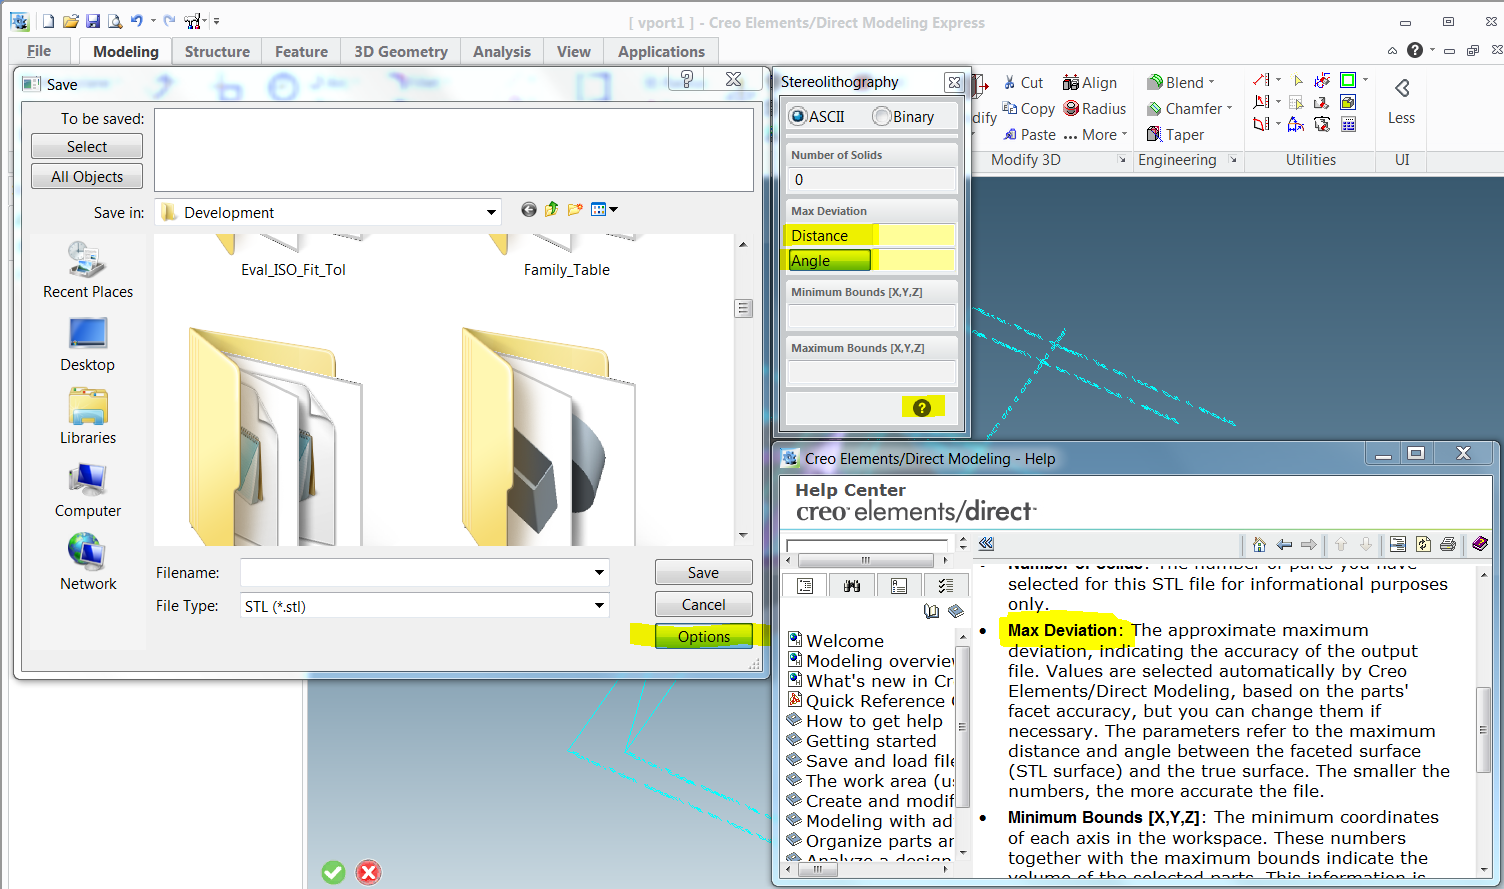Open Recent Places in Save dialog

click(x=88, y=270)
